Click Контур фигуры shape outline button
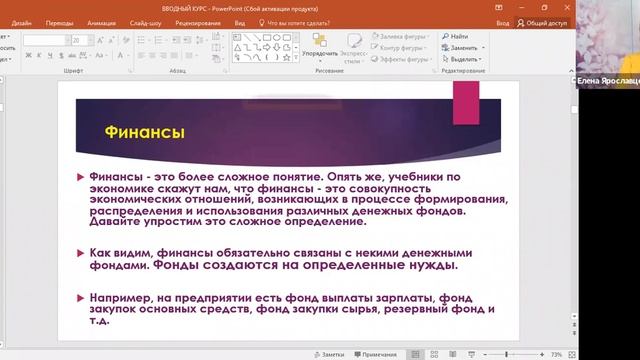 coord(399,48)
